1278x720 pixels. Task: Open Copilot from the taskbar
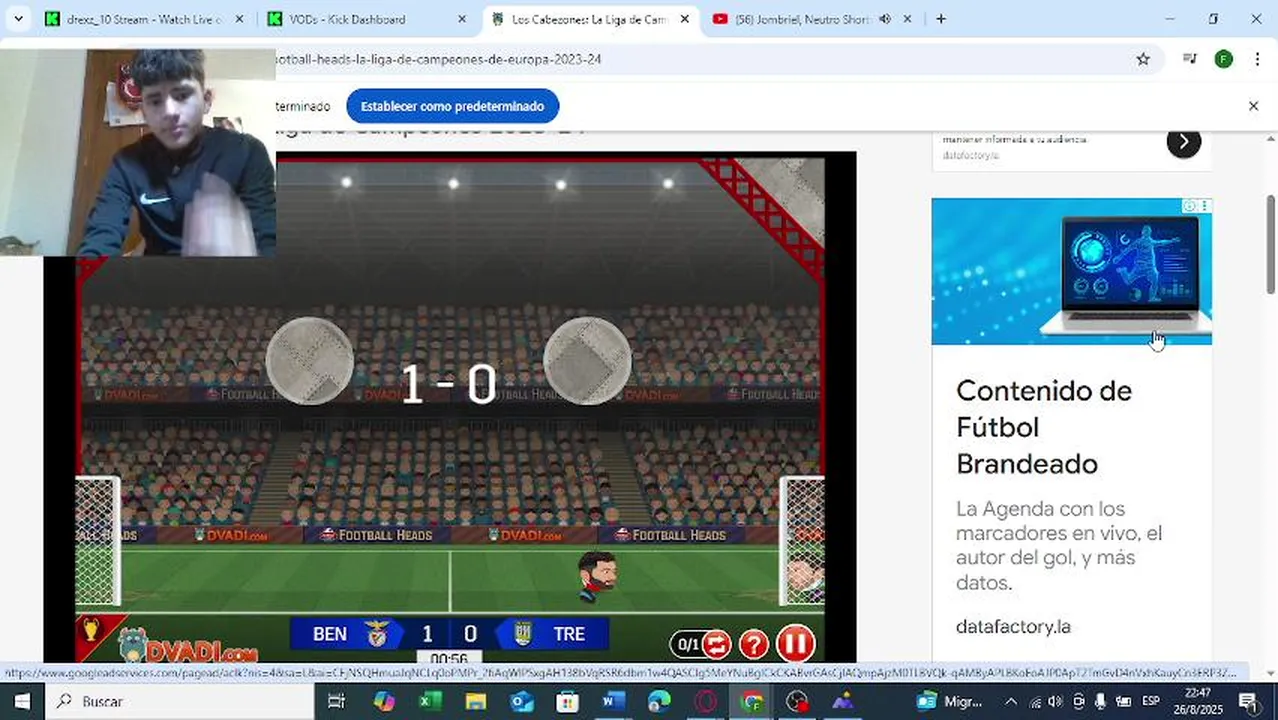click(384, 701)
